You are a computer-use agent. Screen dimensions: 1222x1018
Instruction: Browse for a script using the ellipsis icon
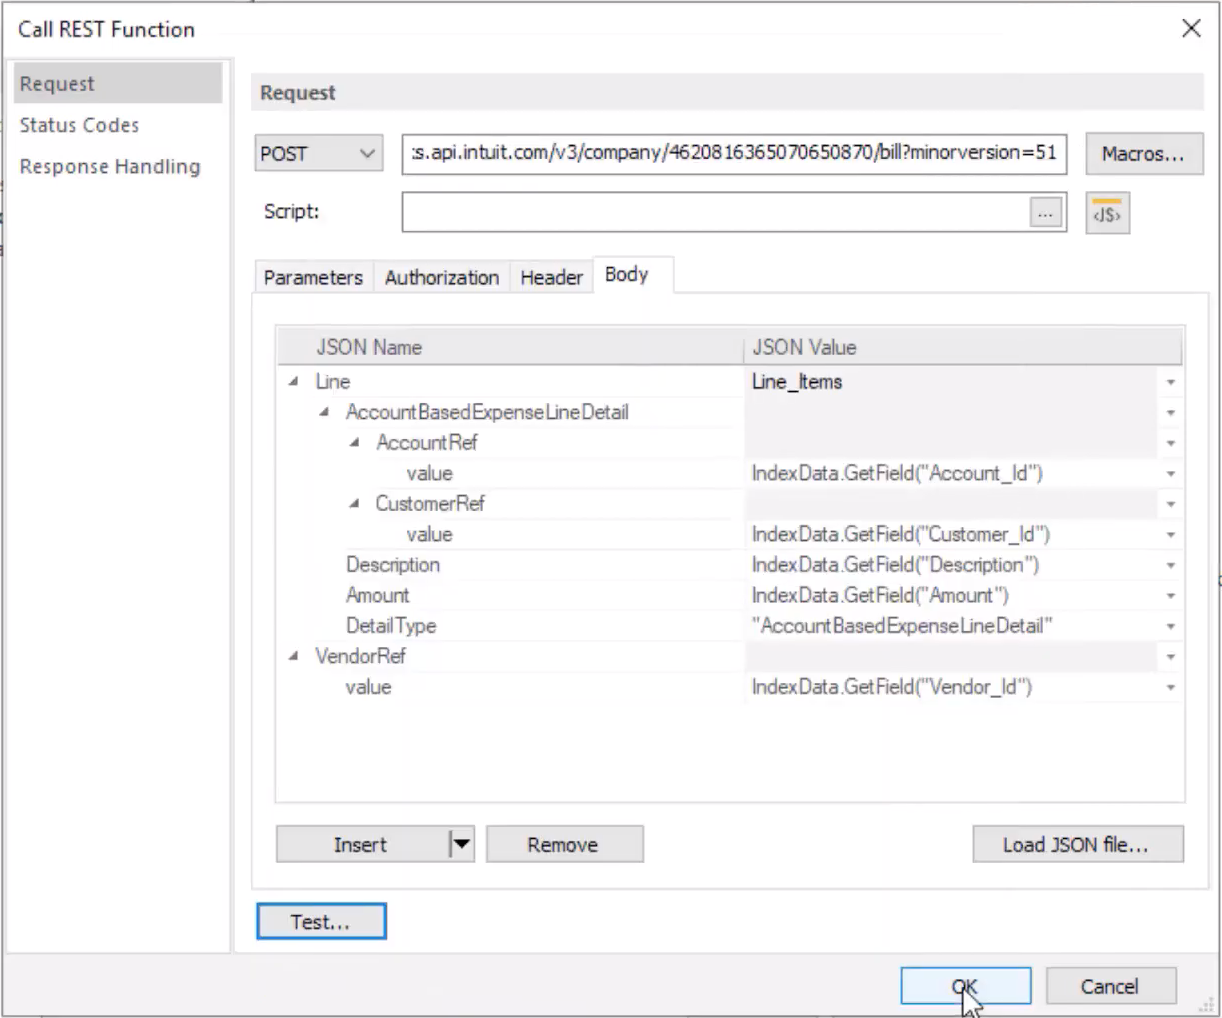1045,212
